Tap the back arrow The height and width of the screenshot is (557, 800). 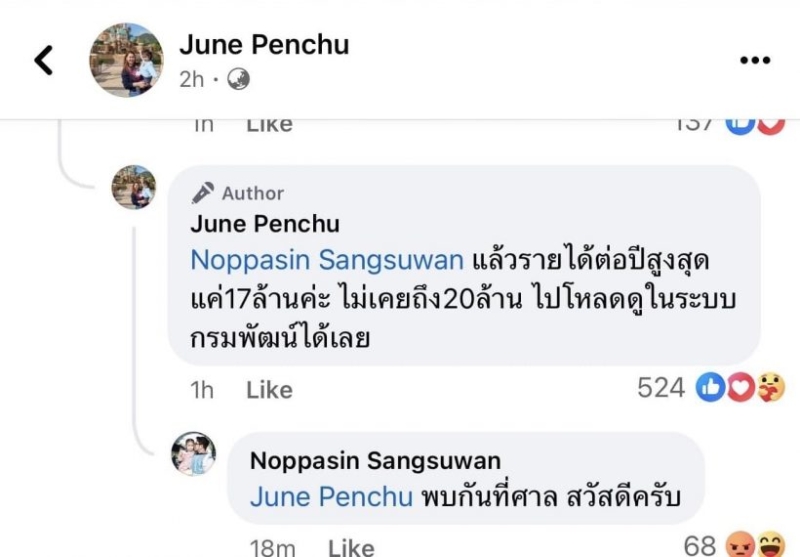click(43, 60)
